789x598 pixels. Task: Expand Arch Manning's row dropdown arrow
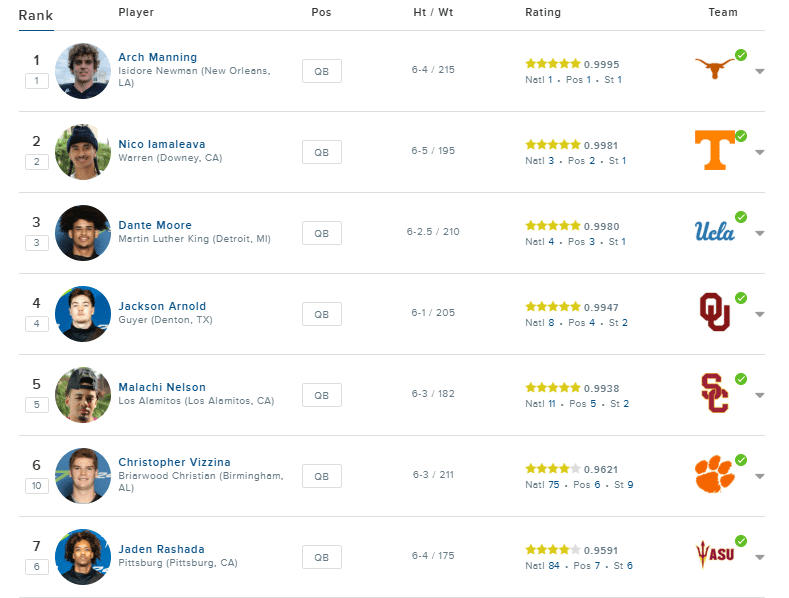click(760, 71)
